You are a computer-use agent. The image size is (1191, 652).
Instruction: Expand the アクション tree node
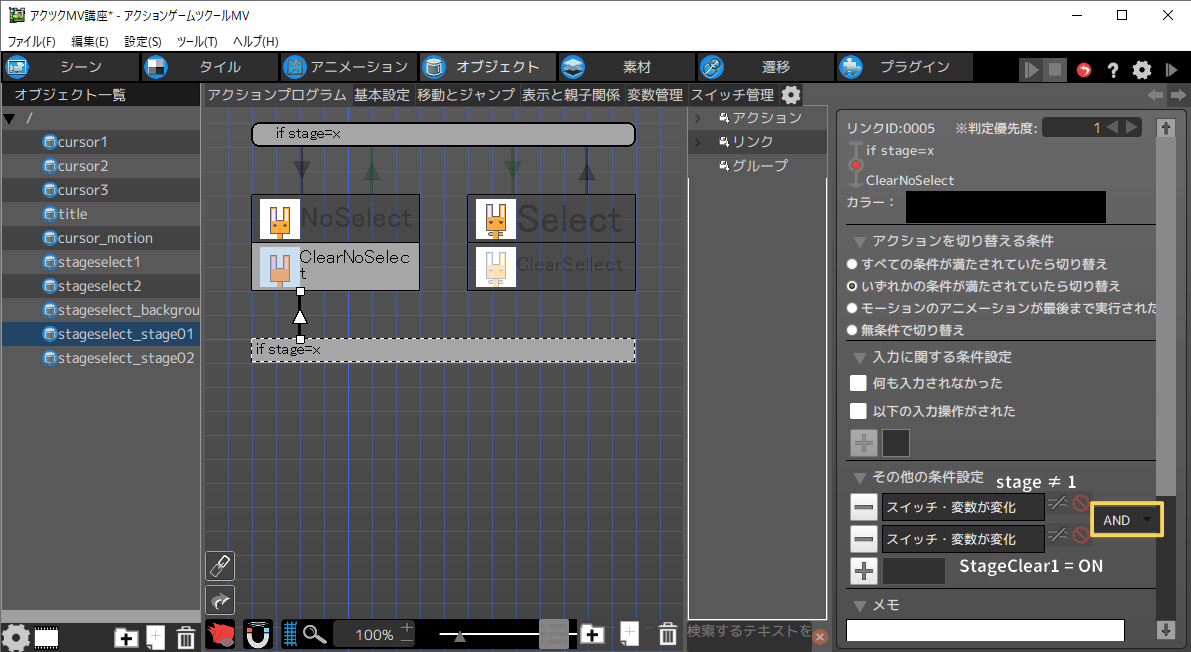[x=699, y=118]
